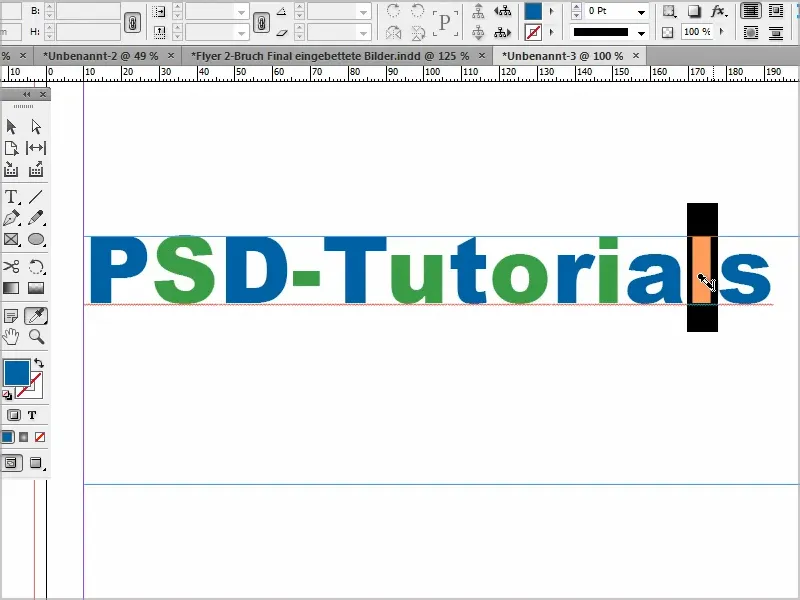This screenshot has height=600, width=800.
Task: Click the Select Container icon
Action: tap(478, 11)
